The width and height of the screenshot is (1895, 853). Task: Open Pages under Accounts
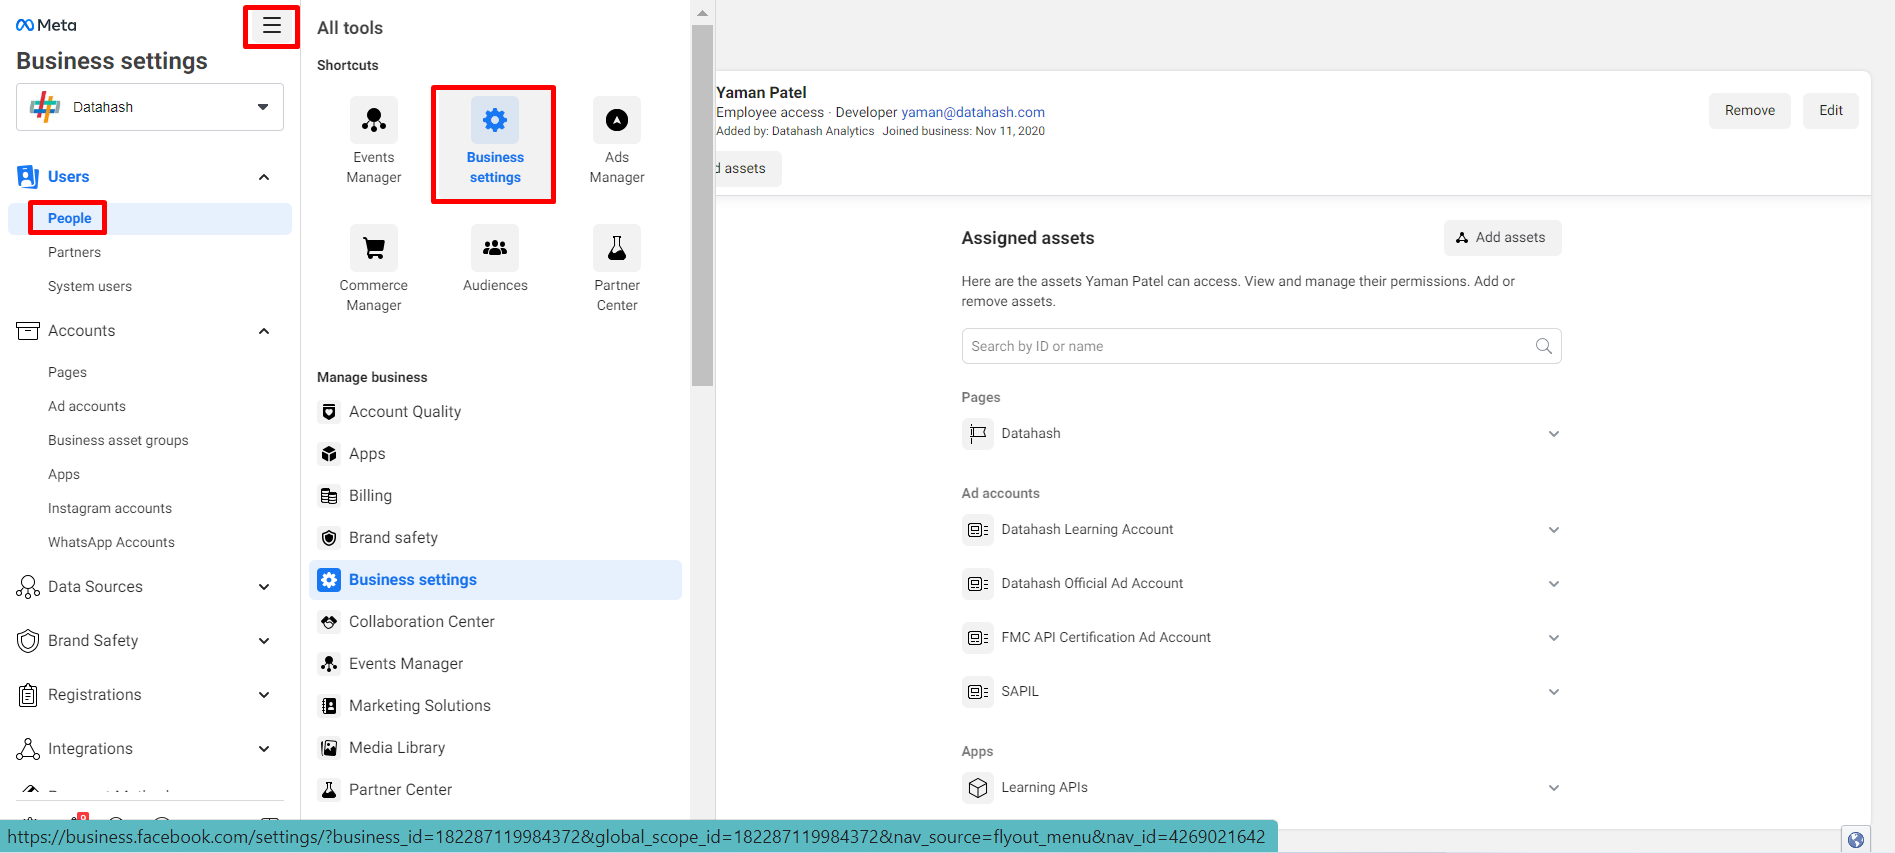[x=67, y=372]
